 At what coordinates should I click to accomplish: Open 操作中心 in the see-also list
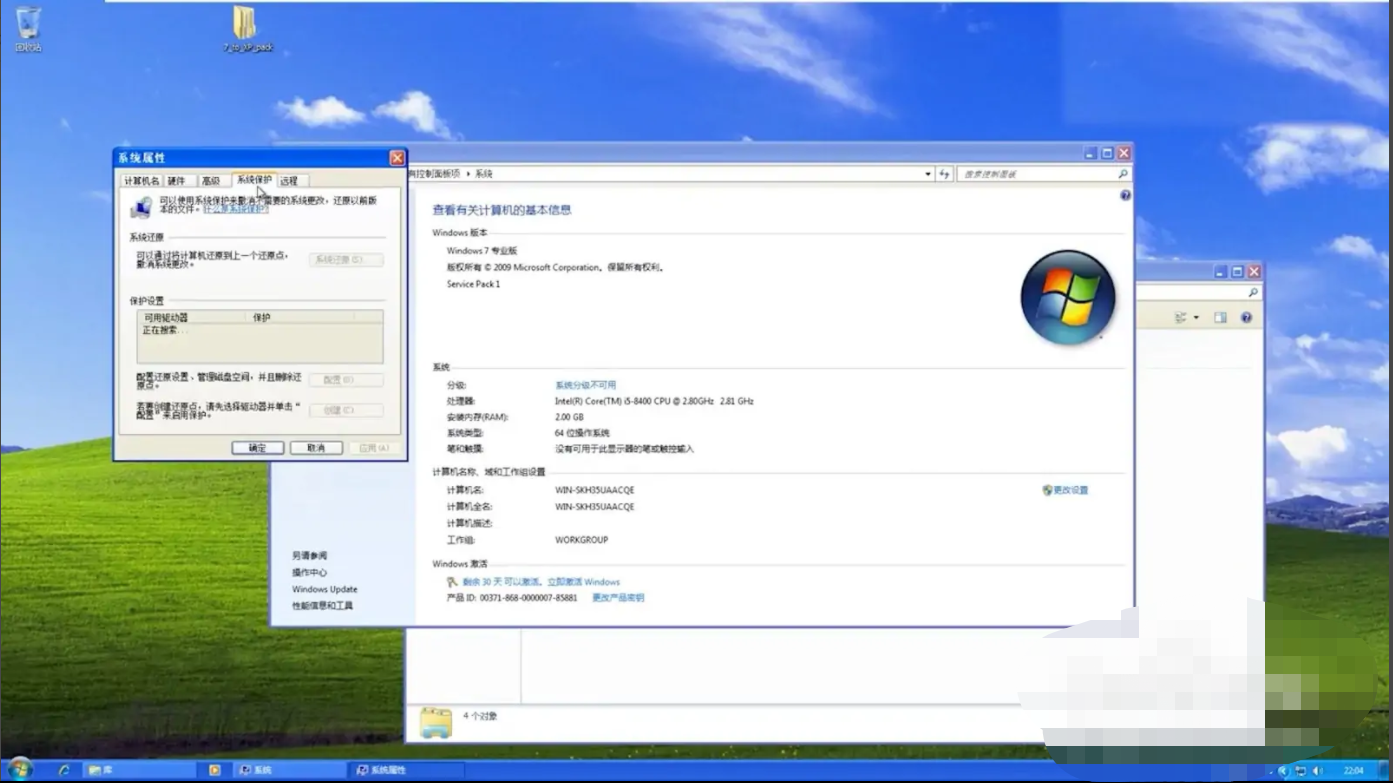click(310, 573)
